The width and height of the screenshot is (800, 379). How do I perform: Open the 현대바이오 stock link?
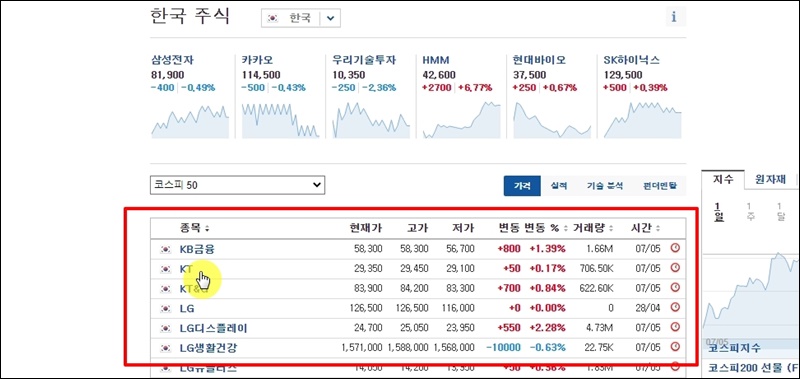click(x=539, y=60)
